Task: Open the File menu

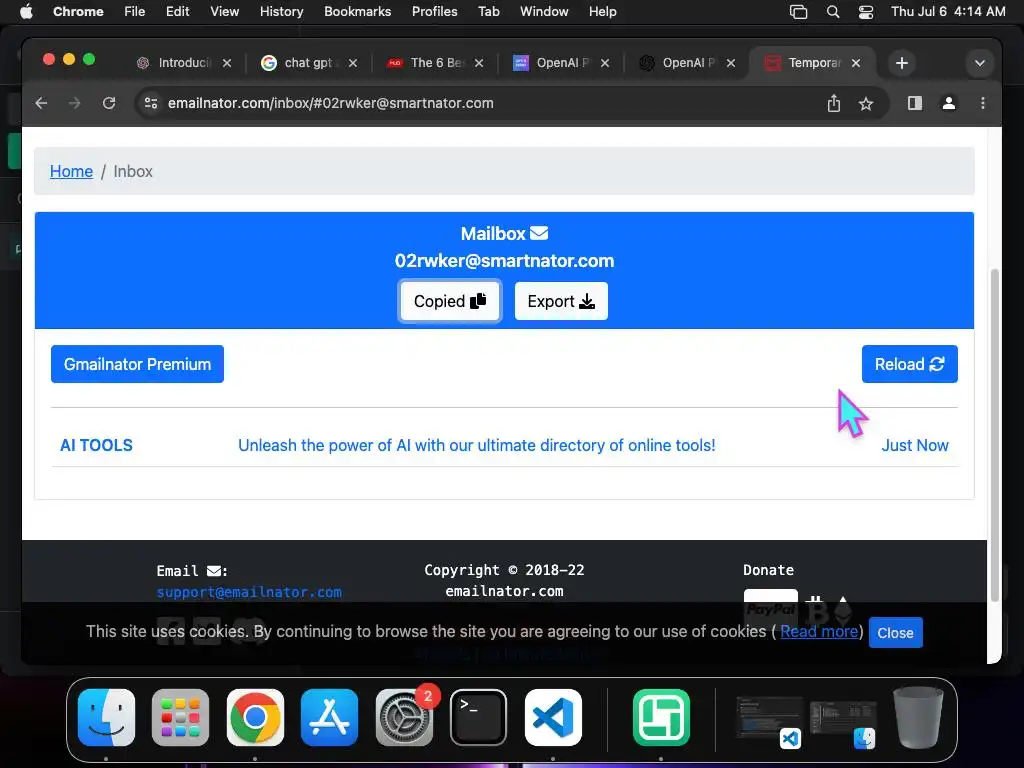Action: click(135, 12)
